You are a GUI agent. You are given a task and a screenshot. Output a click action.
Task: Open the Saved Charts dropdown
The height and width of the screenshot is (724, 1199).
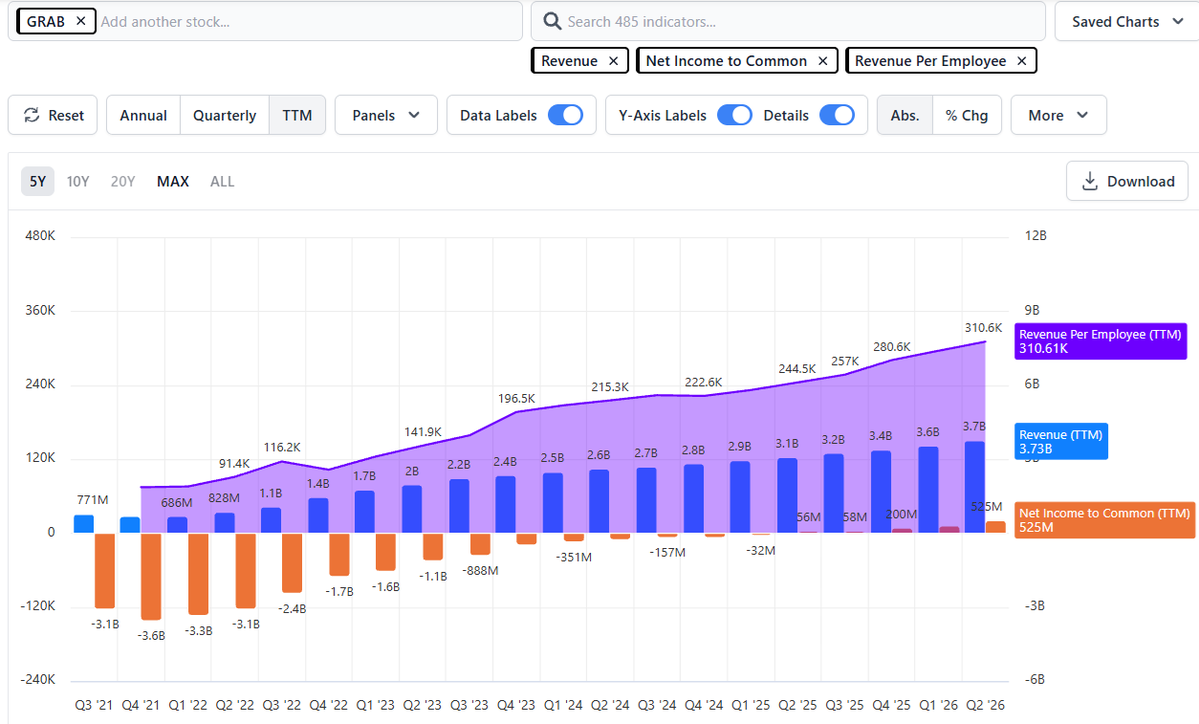(x=1126, y=21)
